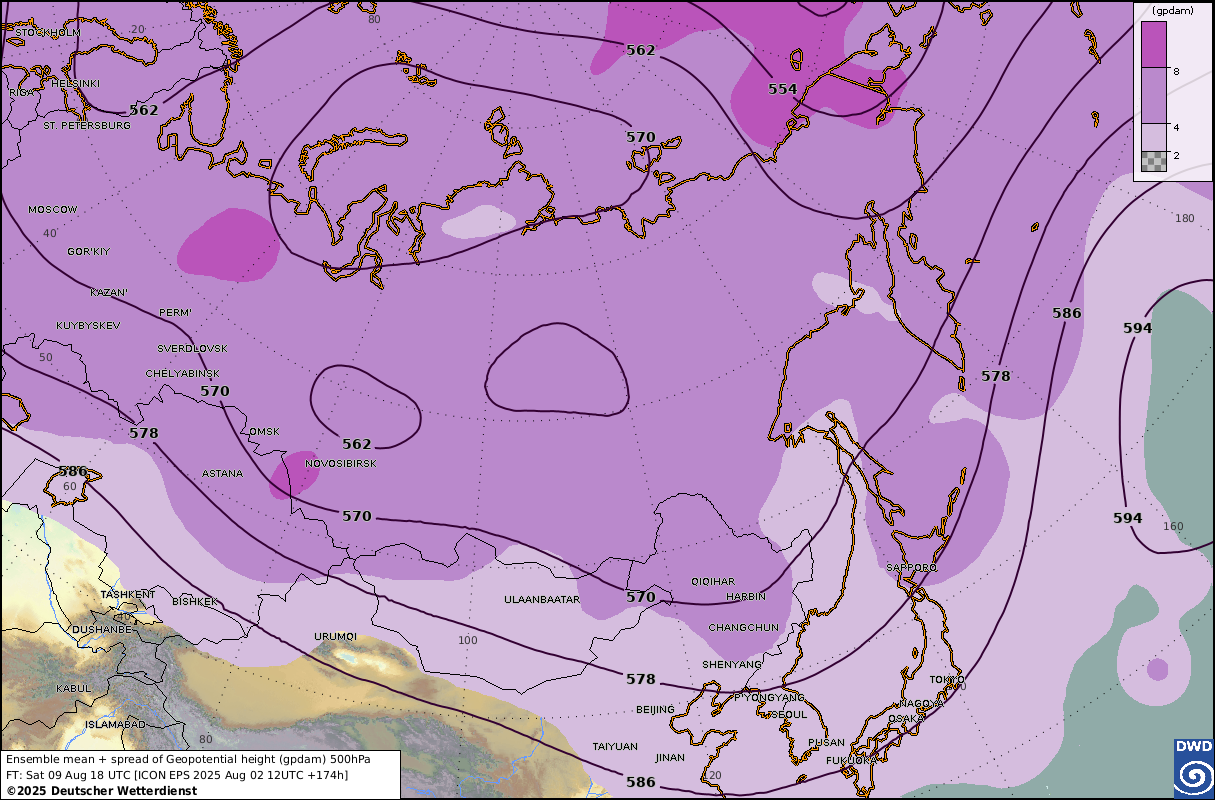Select the light purple legend swatch
The image size is (1215, 800).
[x=1154, y=137]
